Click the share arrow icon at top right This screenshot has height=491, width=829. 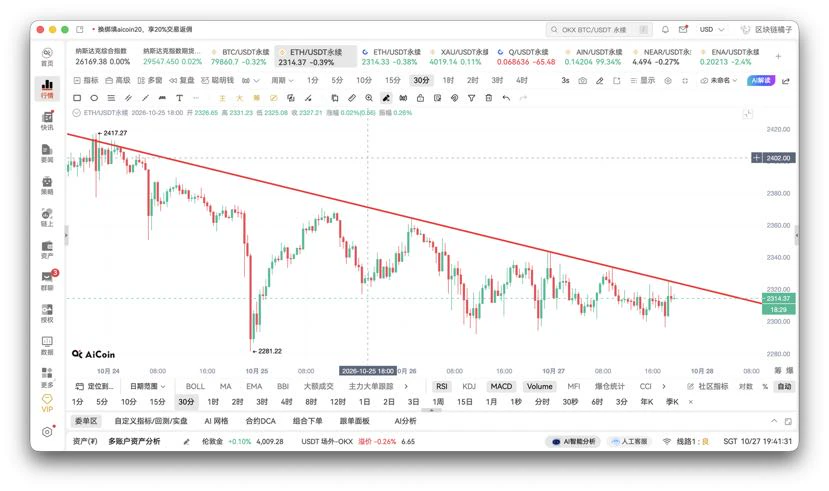pyautogui.click(x=786, y=81)
